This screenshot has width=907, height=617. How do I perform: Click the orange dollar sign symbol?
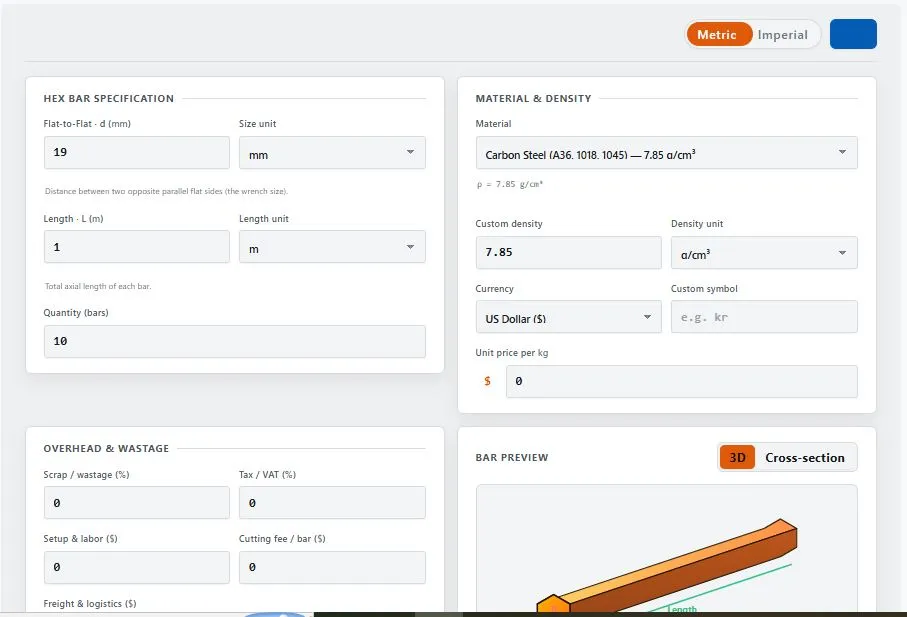[488, 381]
